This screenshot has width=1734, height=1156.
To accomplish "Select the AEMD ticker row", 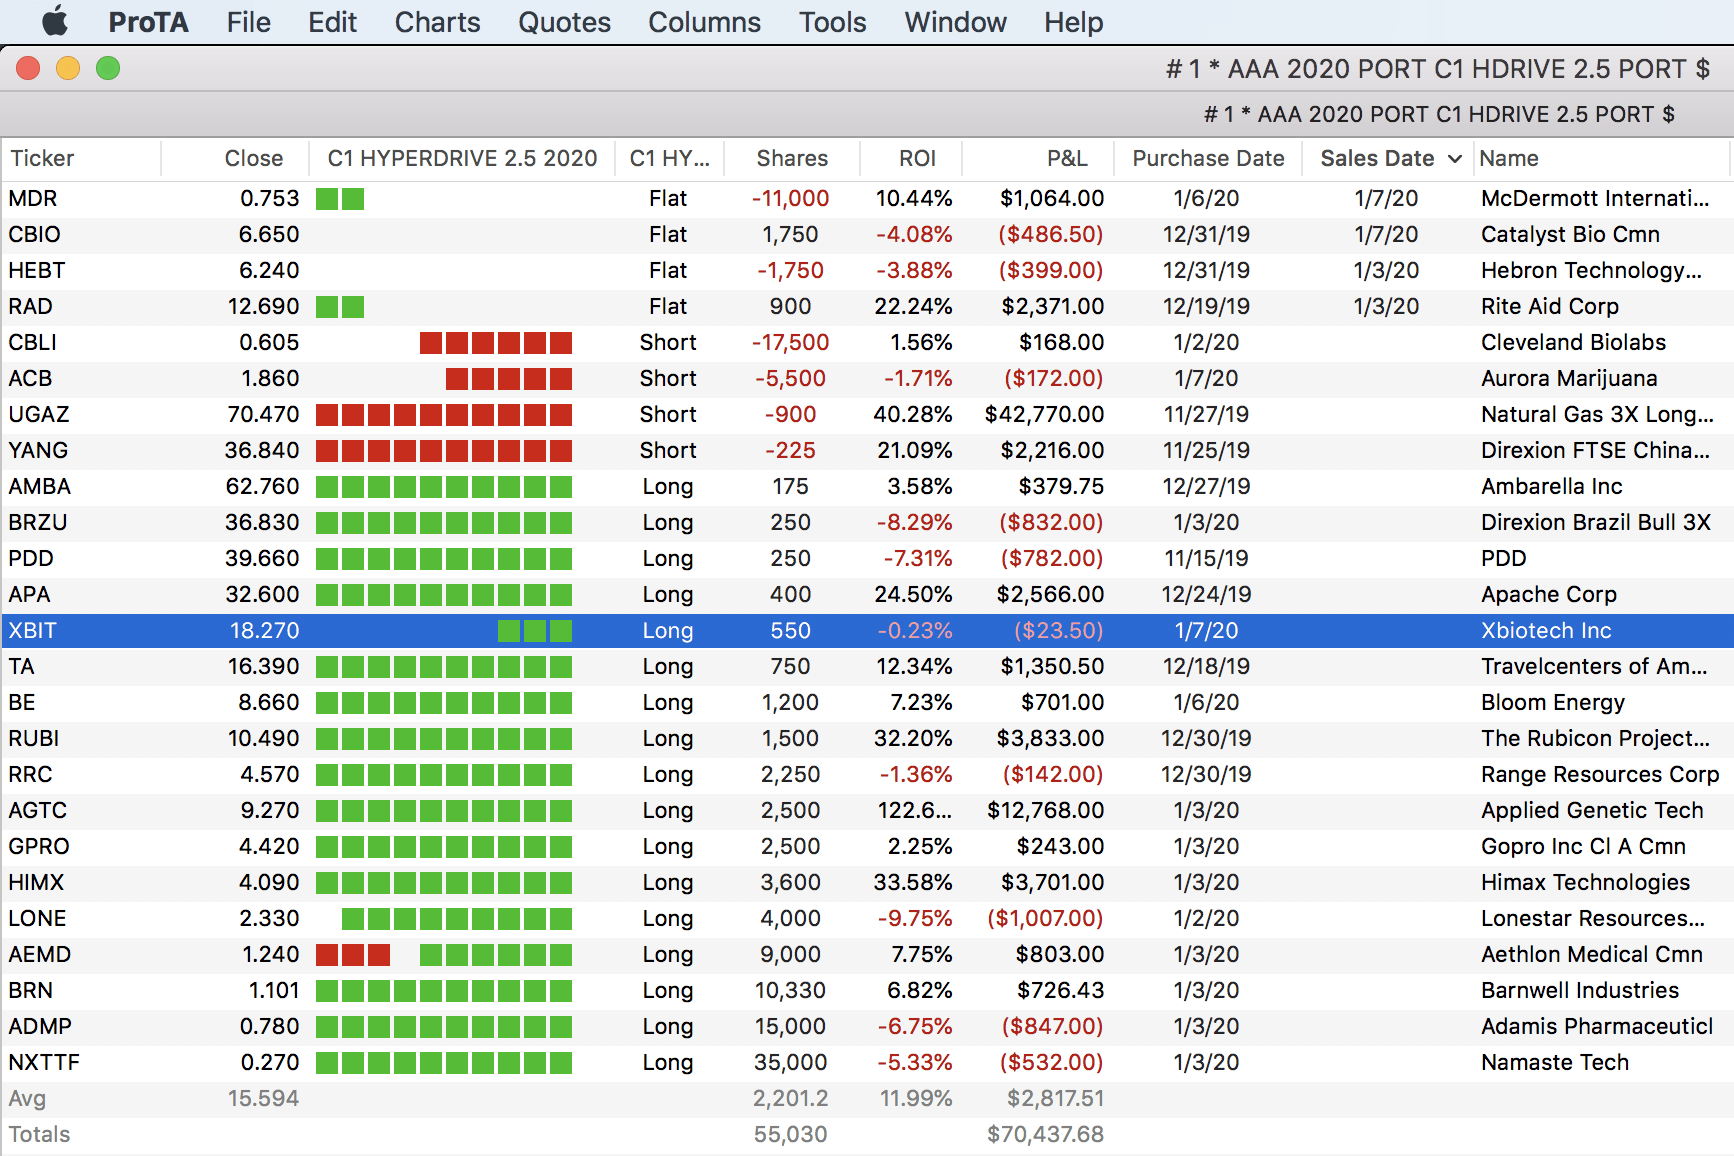I will tap(867, 954).
